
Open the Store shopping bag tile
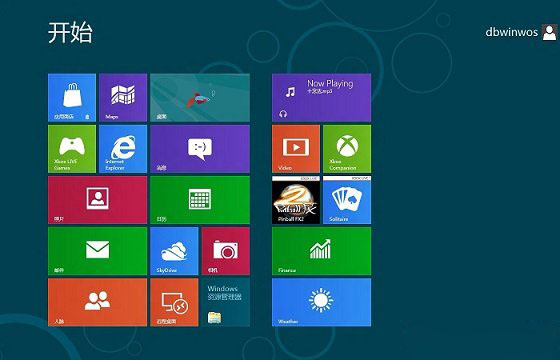[72, 98]
